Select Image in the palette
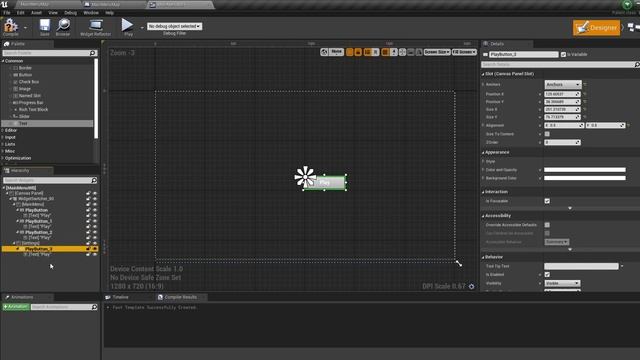The height and width of the screenshot is (360, 640). (24, 89)
